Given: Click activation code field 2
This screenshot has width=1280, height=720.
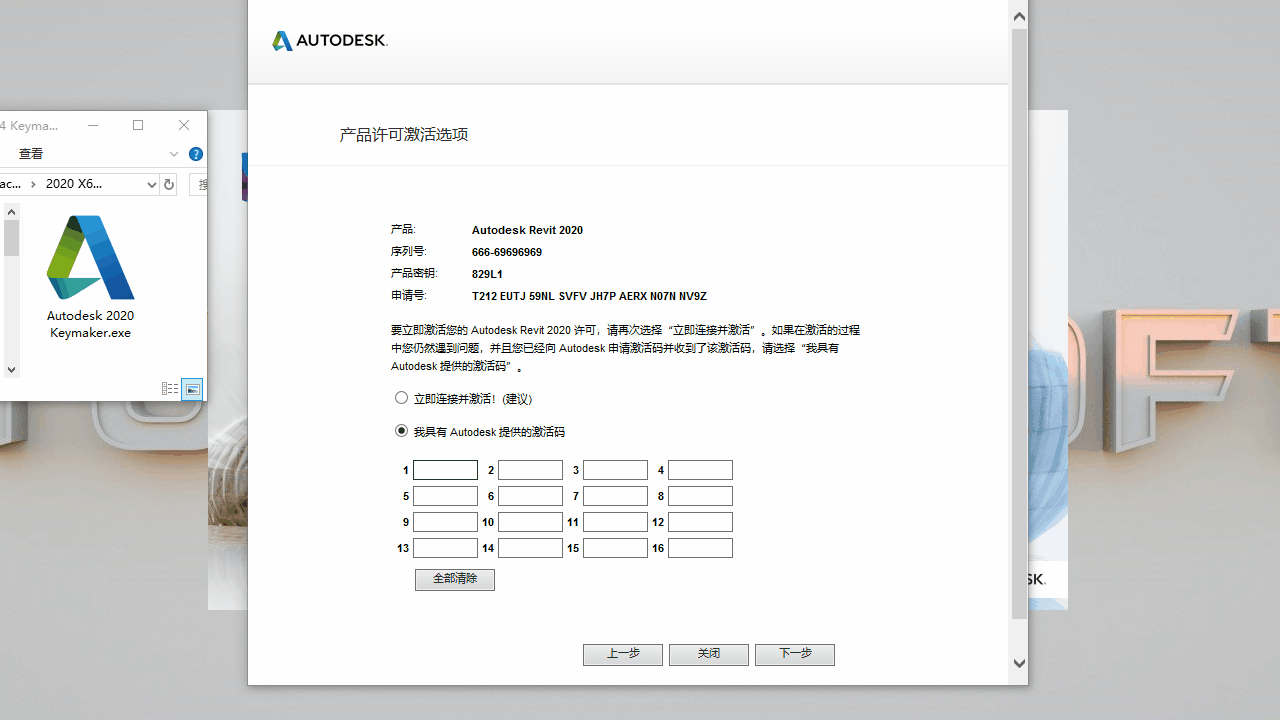Looking at the screenshot, I should [x=531, y=470].
